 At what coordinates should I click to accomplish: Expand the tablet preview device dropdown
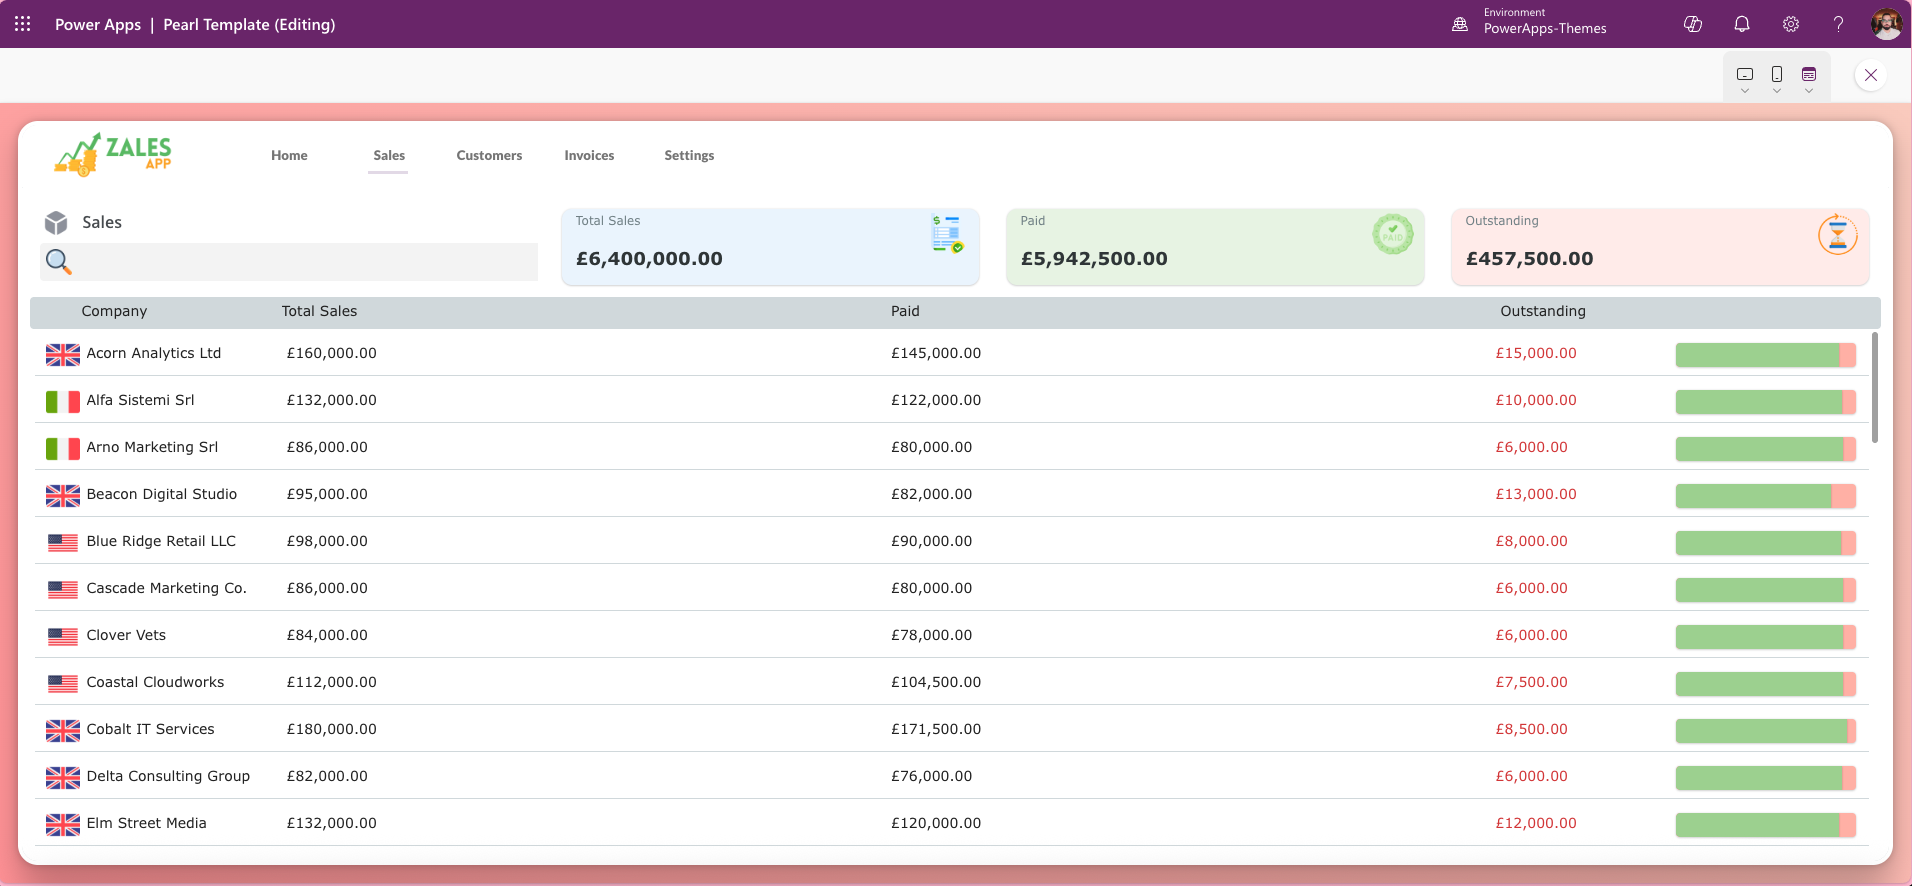(1745, 78)
